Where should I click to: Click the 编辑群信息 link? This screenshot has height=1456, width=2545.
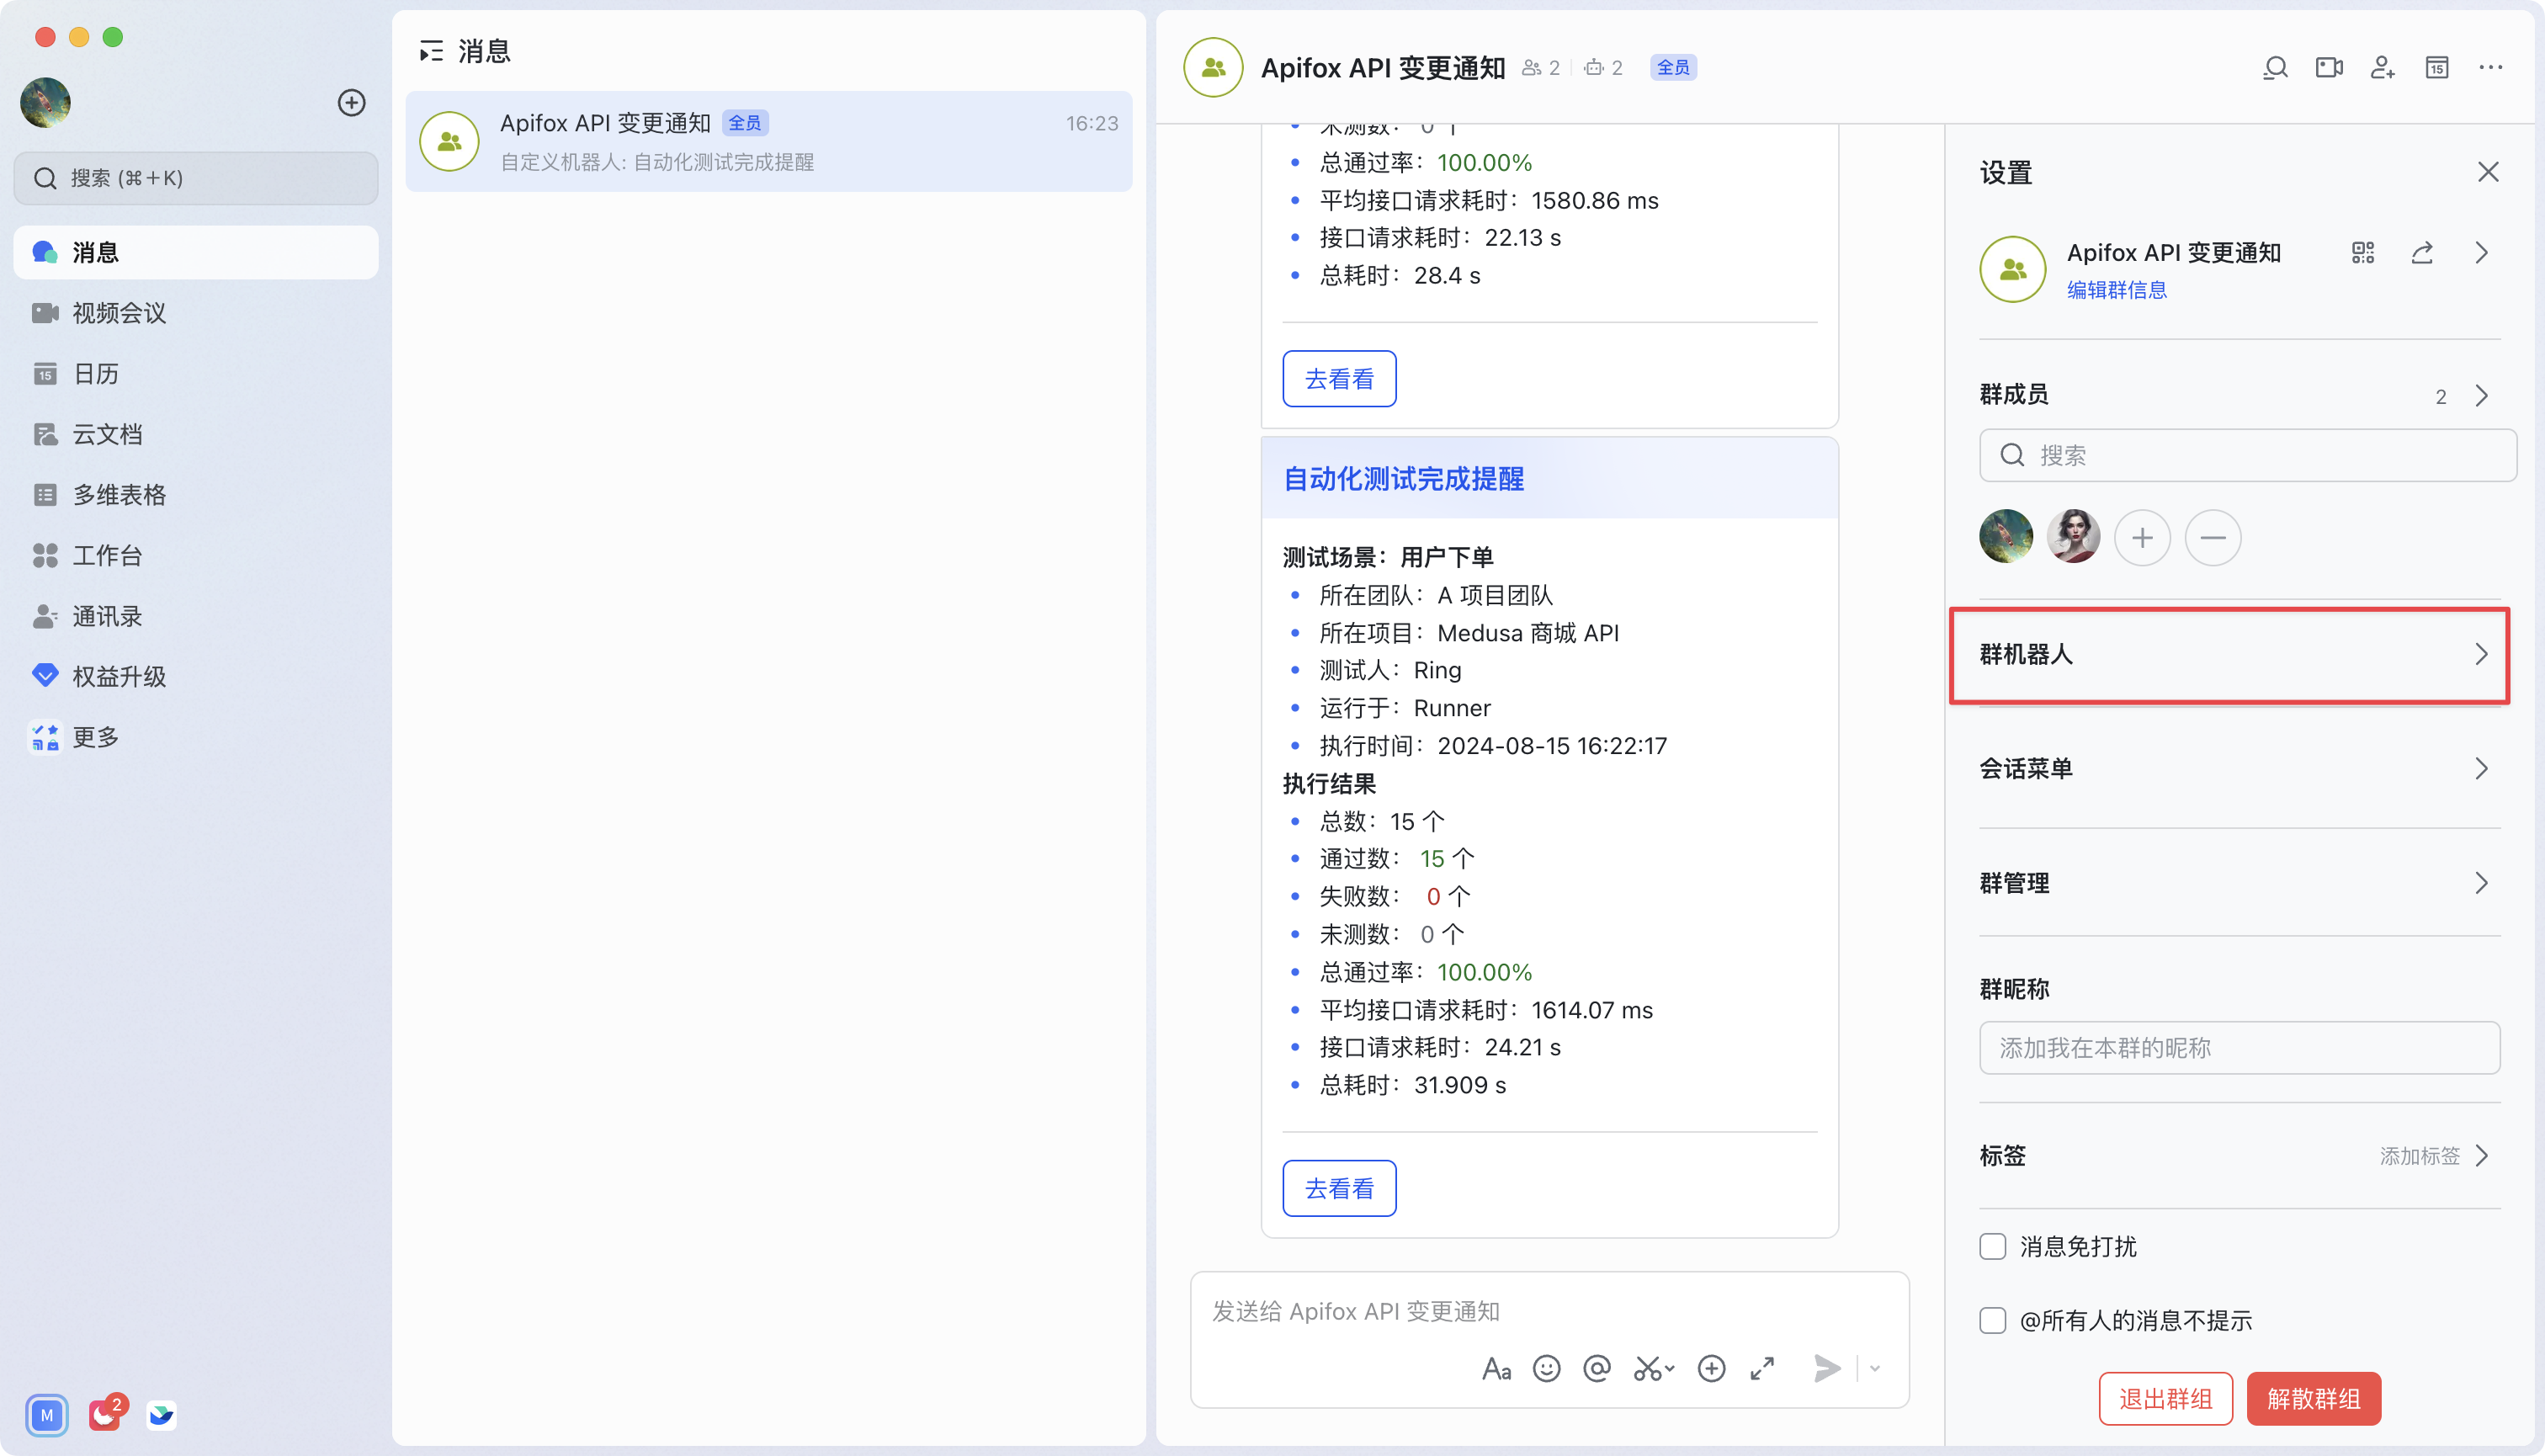(2116, 290)
